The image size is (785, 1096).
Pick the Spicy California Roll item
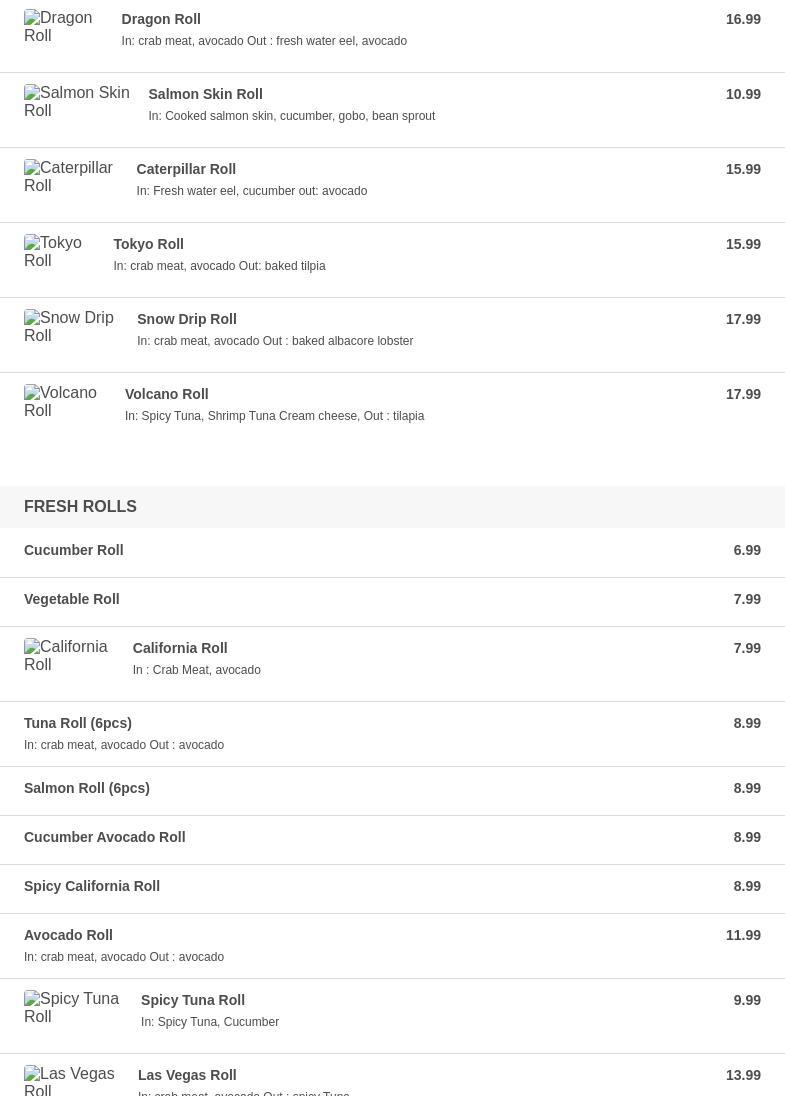click(x=92, y=886)
